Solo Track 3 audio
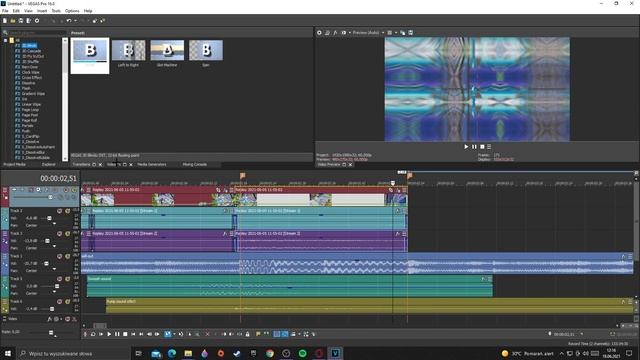 pos(68,234)
